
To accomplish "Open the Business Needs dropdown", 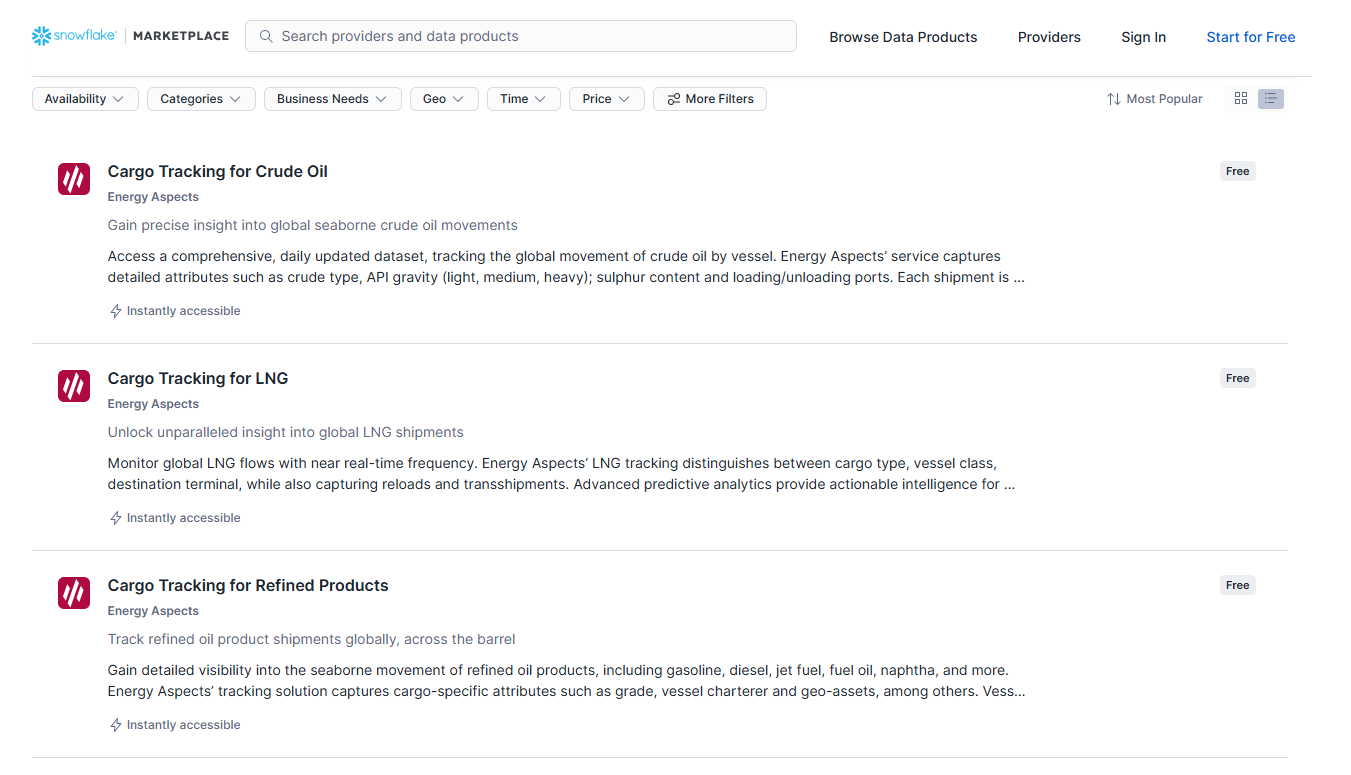I will (332, 98).
